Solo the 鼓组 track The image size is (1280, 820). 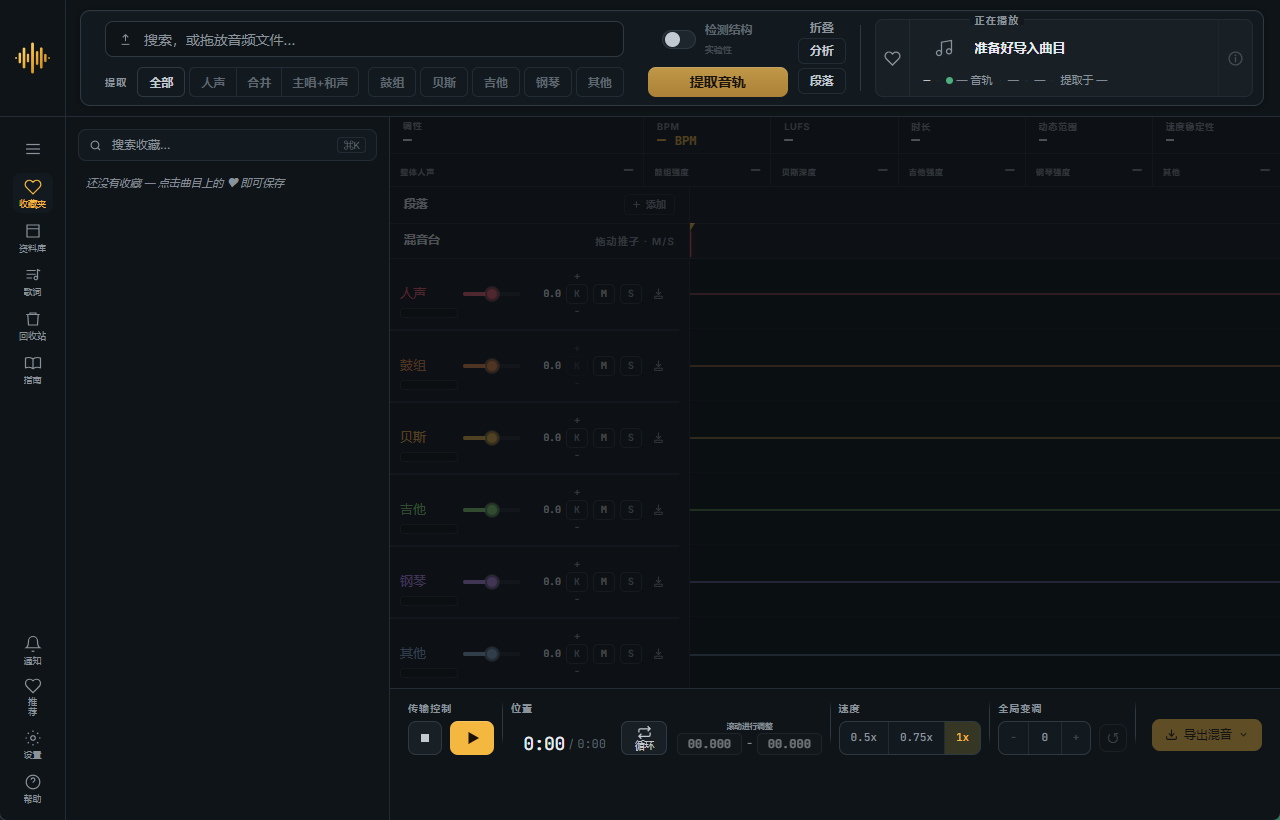pos(630,366)
